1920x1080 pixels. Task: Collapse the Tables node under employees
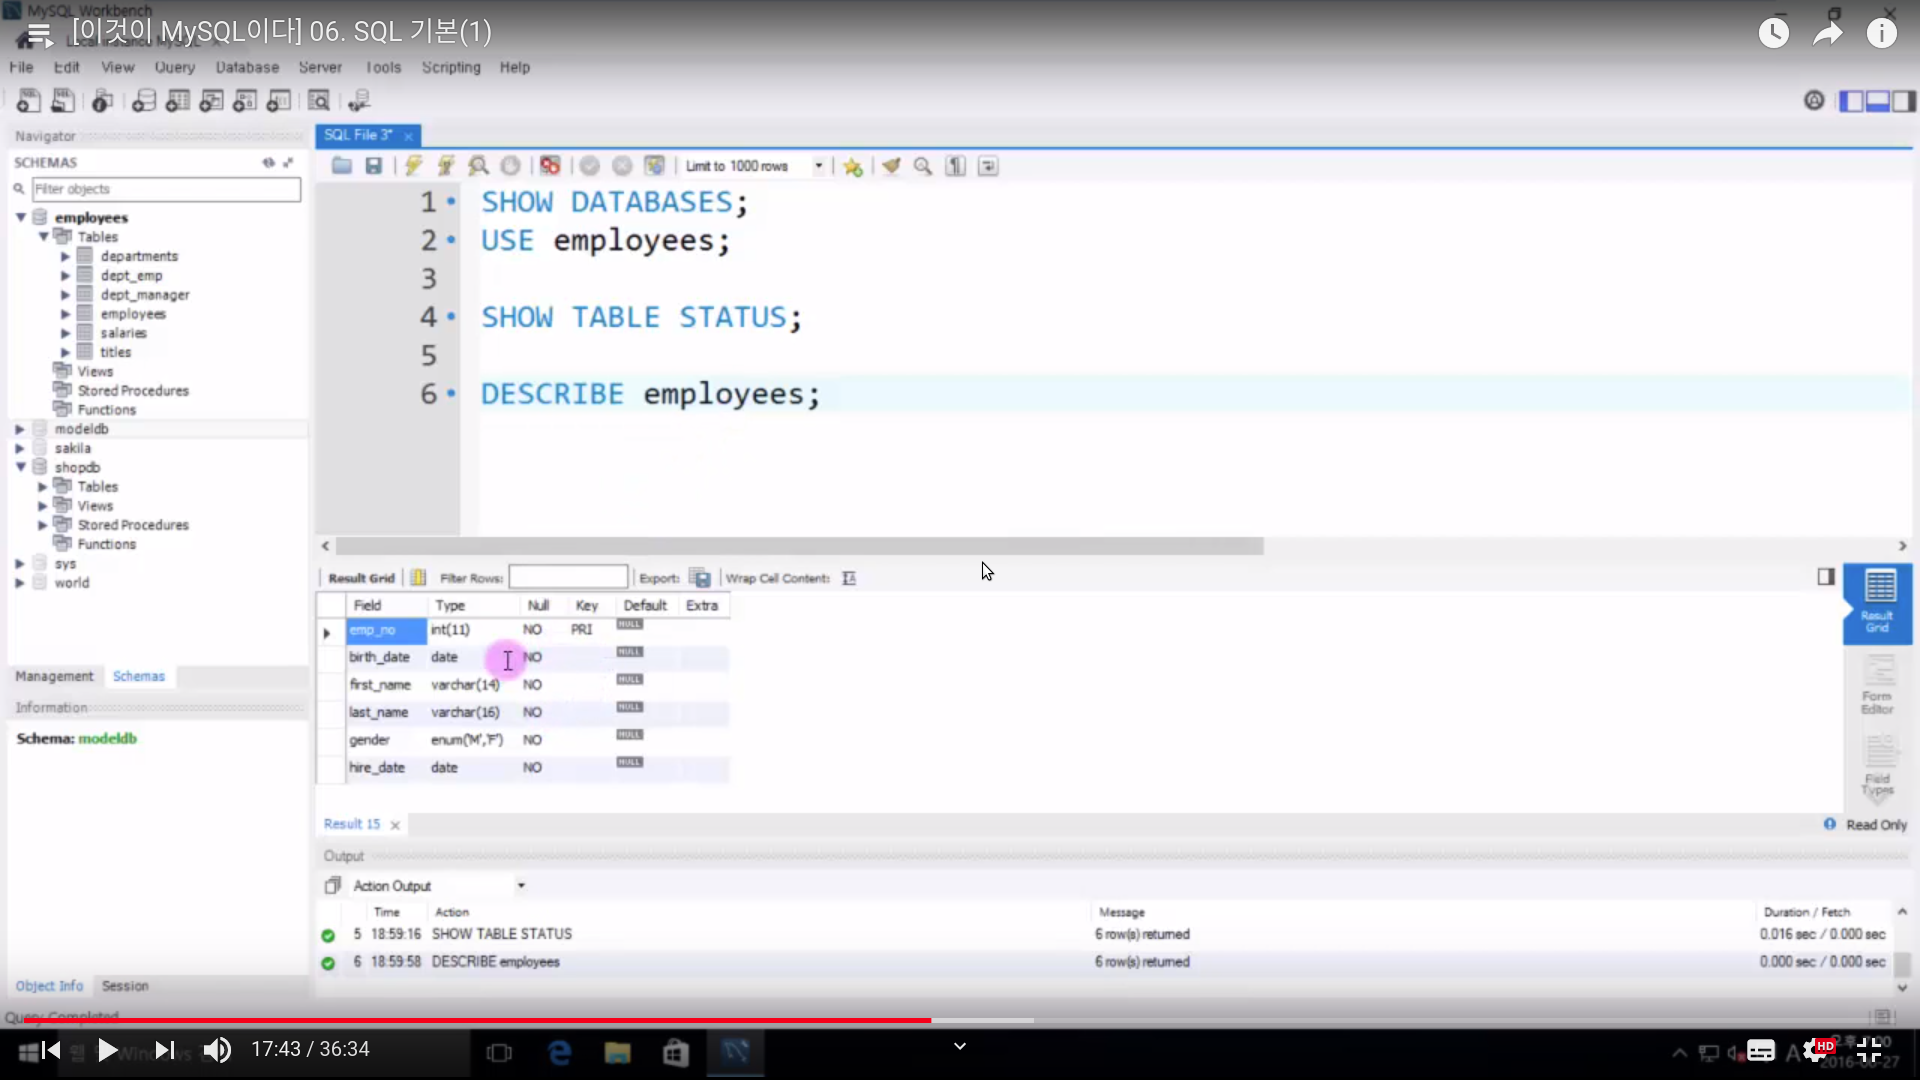click(x=43, y=237)
